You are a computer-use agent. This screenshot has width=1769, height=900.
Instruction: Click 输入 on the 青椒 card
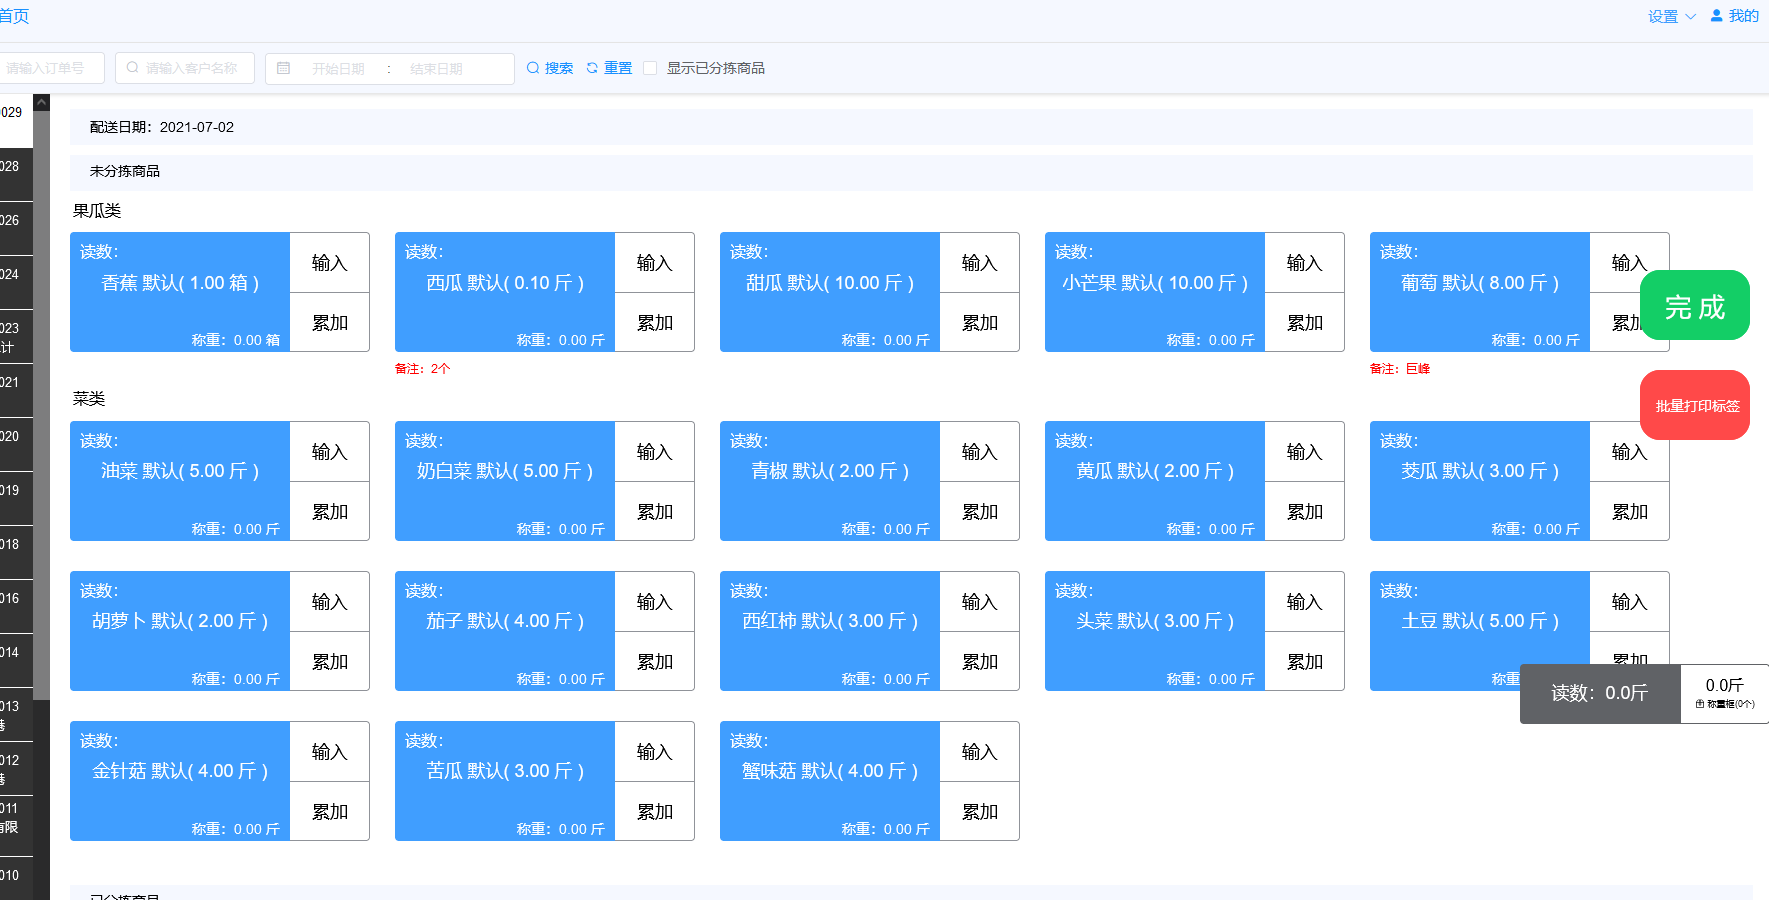pyautogui.click(x=979, y=451)
